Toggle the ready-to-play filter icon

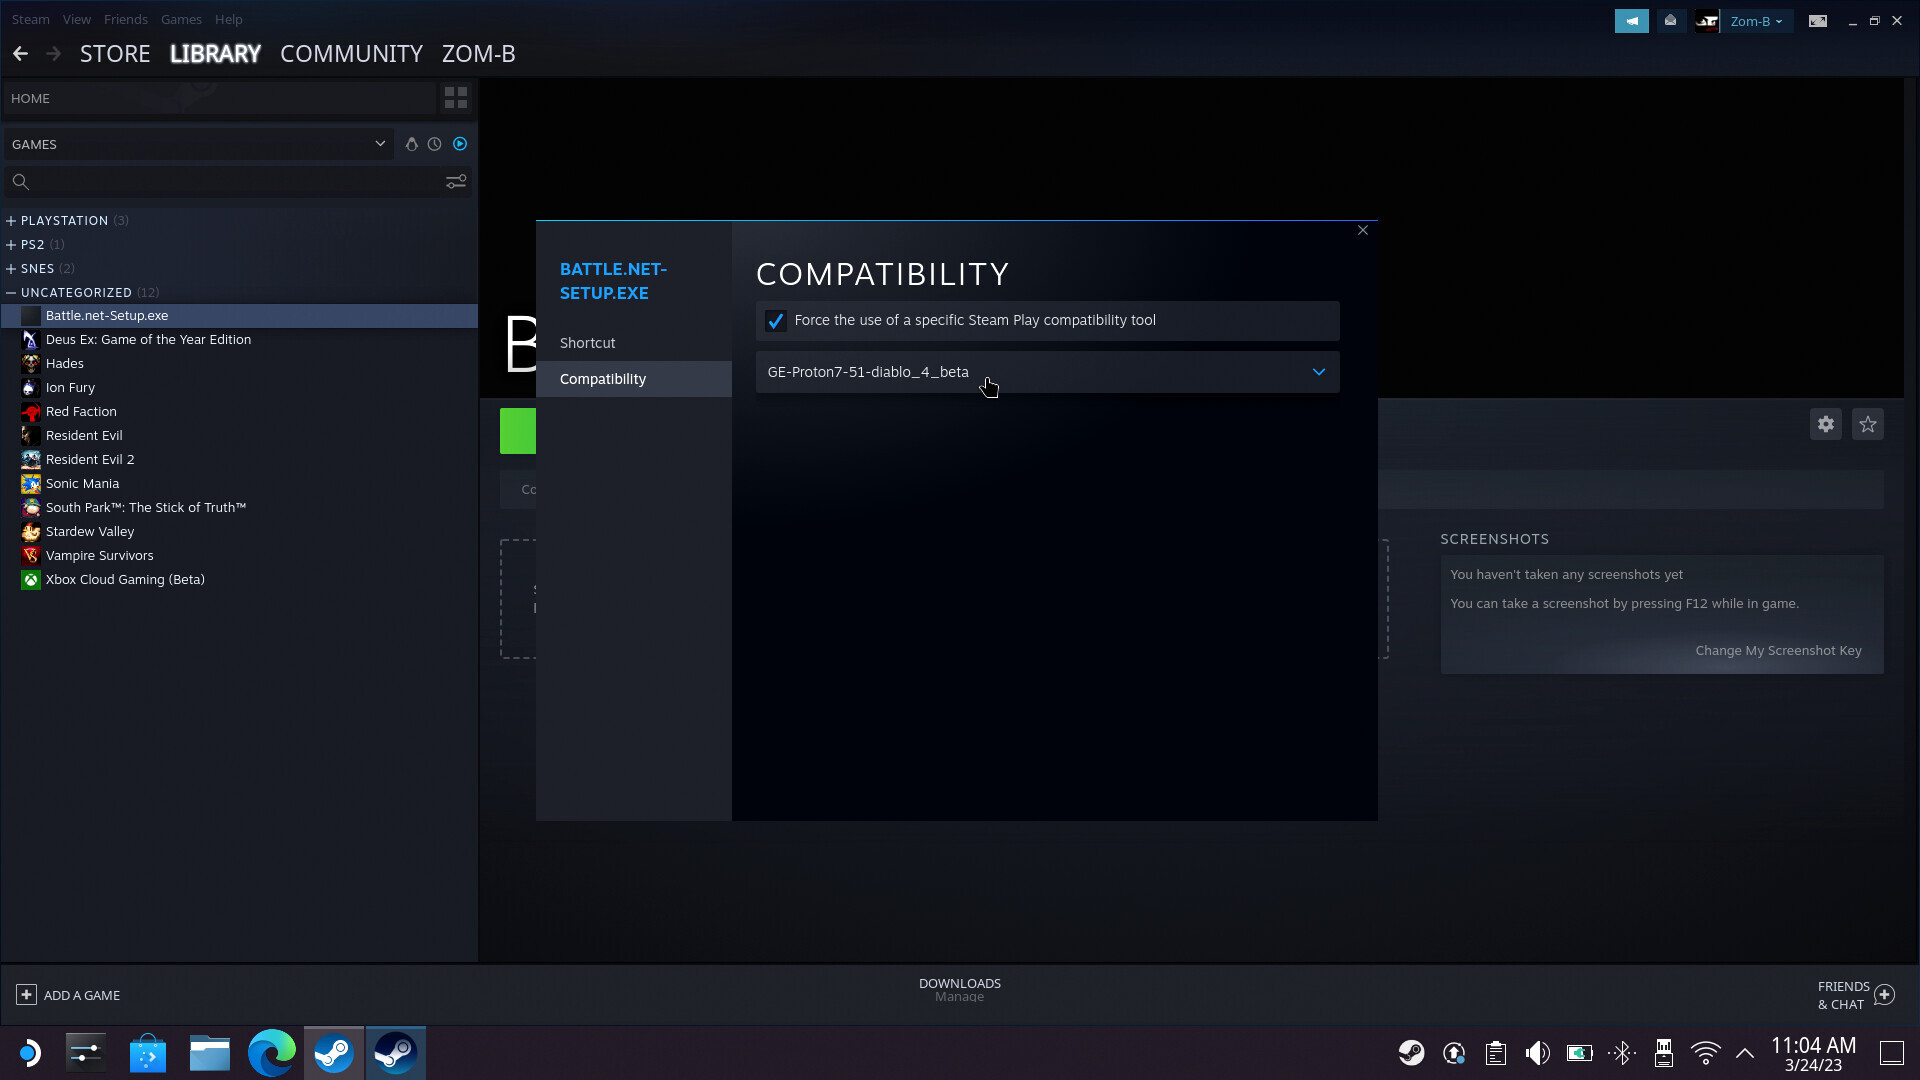pyautogui.click(x=460, y=144)
